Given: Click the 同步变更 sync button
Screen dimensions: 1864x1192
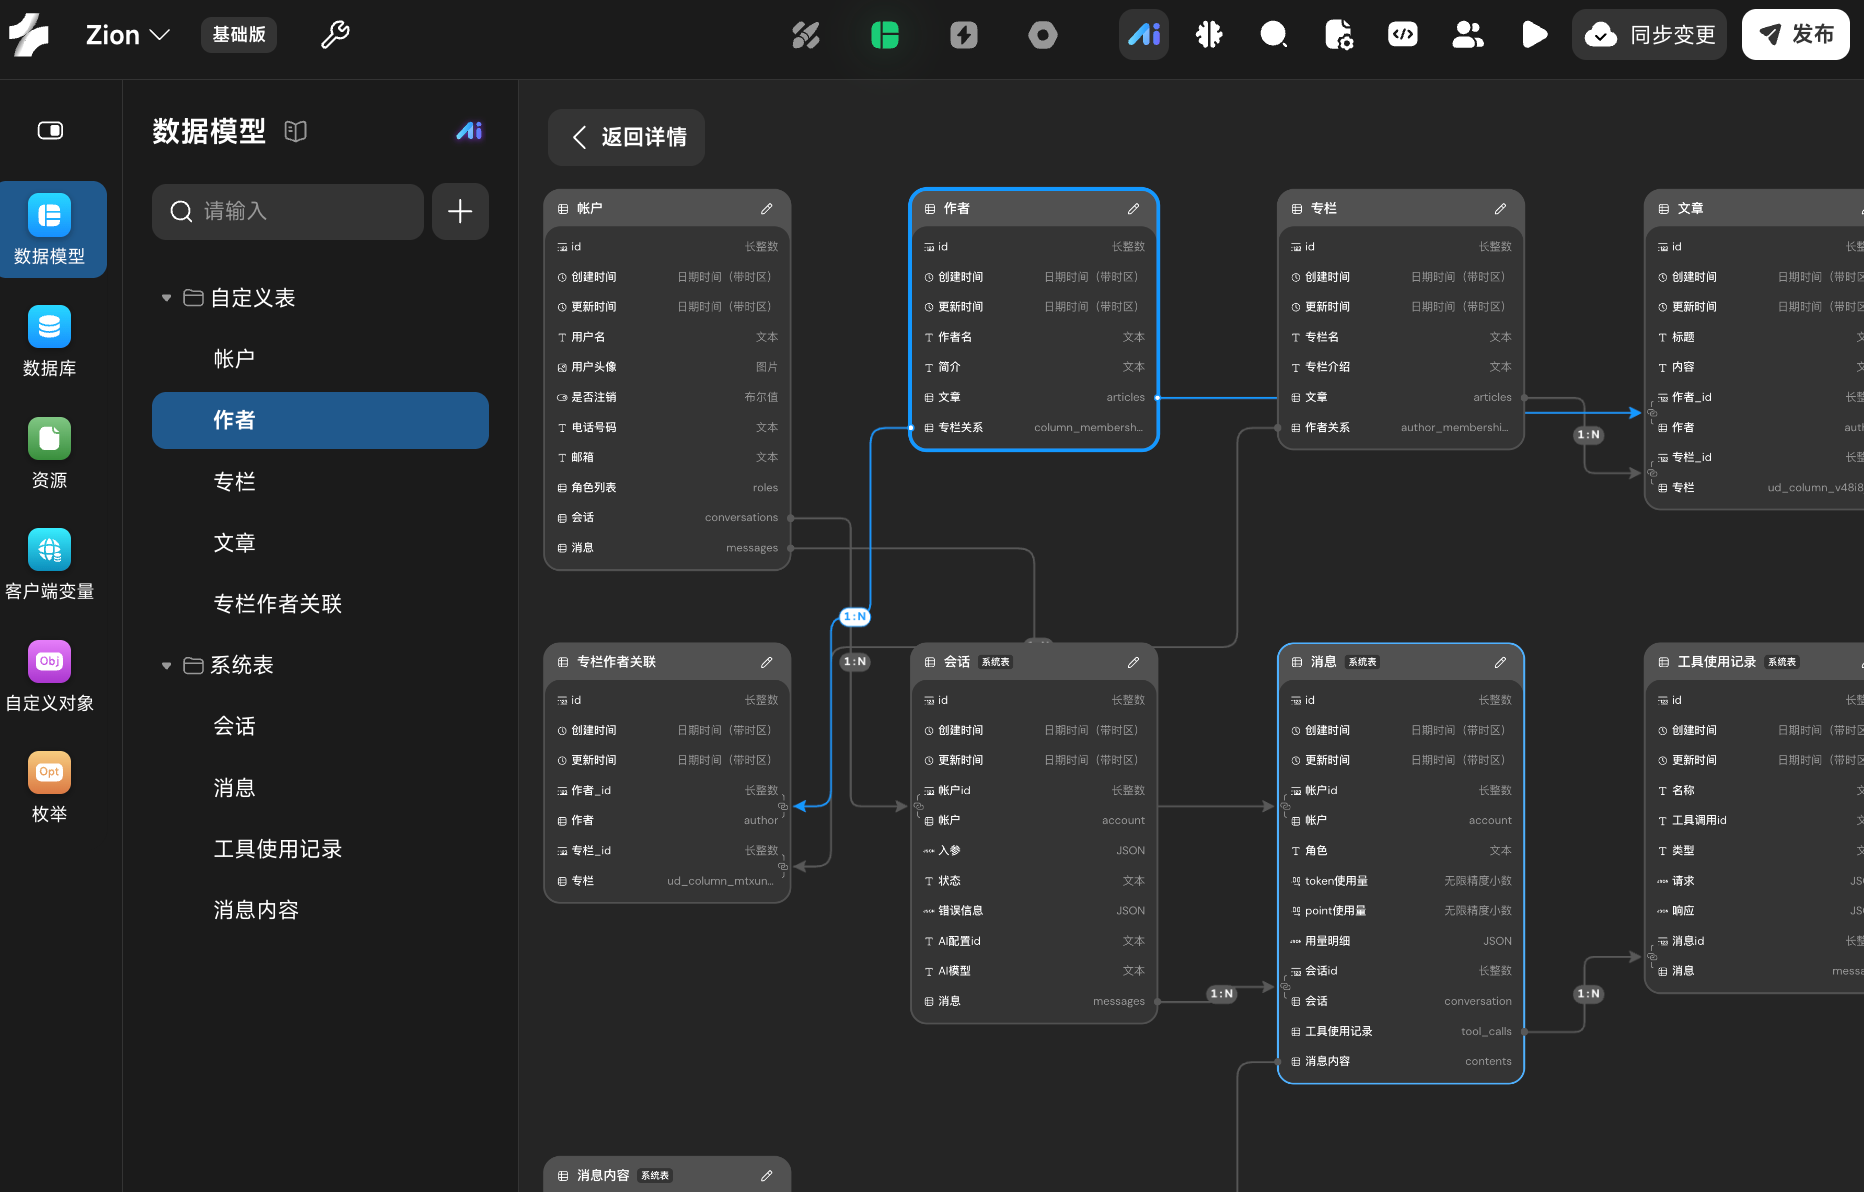Looking at the screenshot, I should tap(1649, 35).
